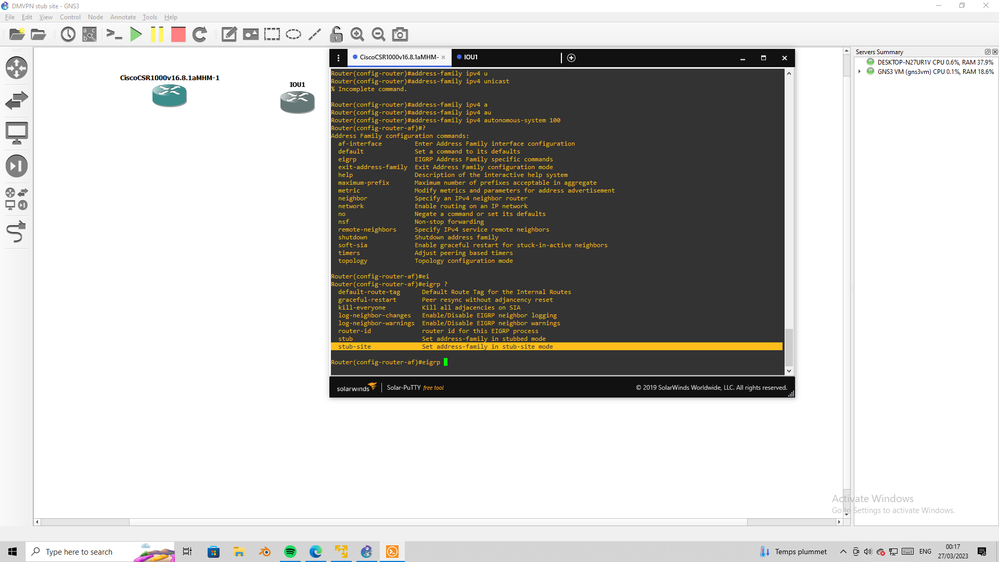Toggle show/hide interface labels icon
This screenshot has height=562, width=999.
pyautogui.click(x=89, y=34)
